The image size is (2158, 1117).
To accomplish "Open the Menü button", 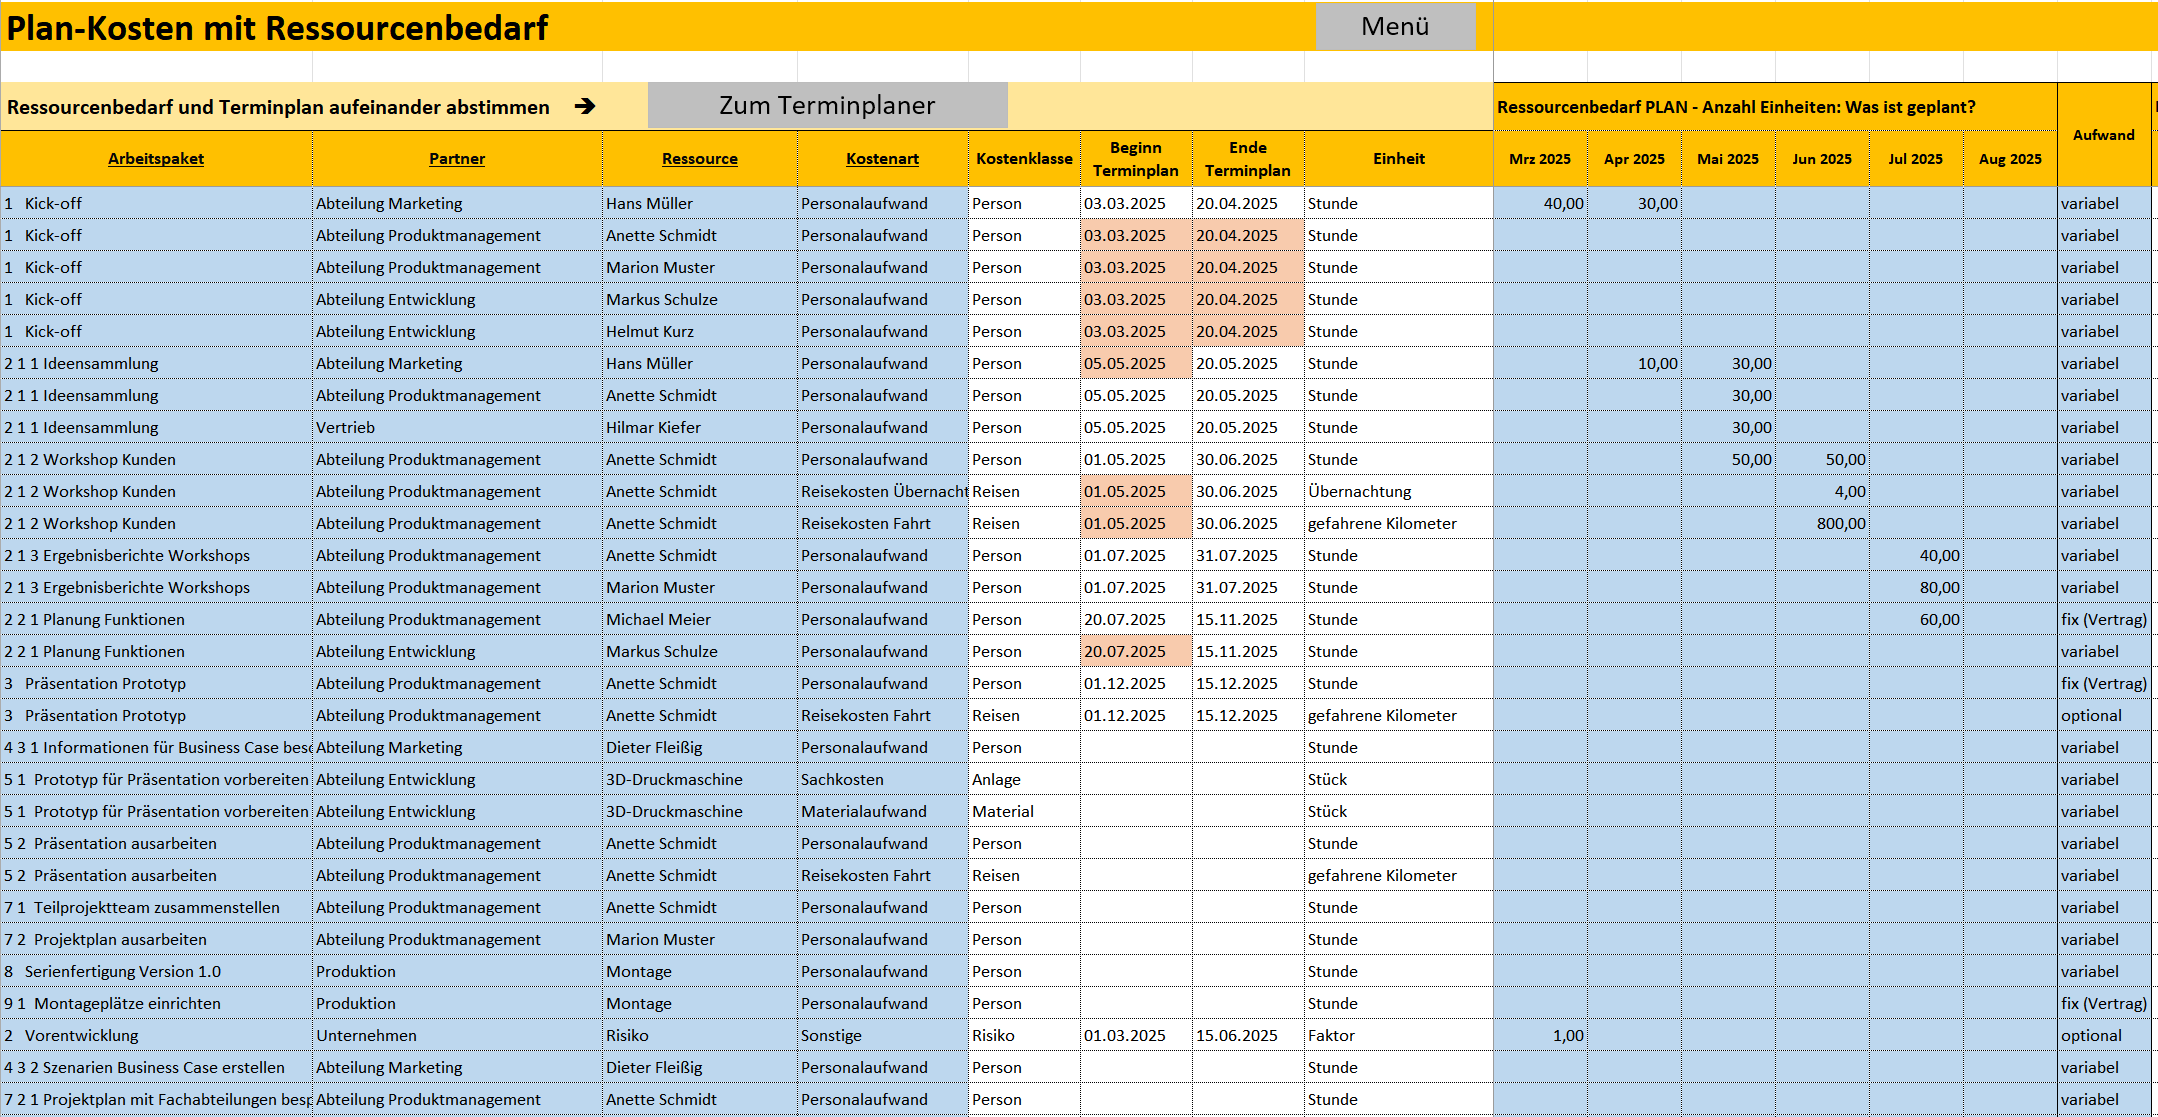I will tap(1395, 27).
